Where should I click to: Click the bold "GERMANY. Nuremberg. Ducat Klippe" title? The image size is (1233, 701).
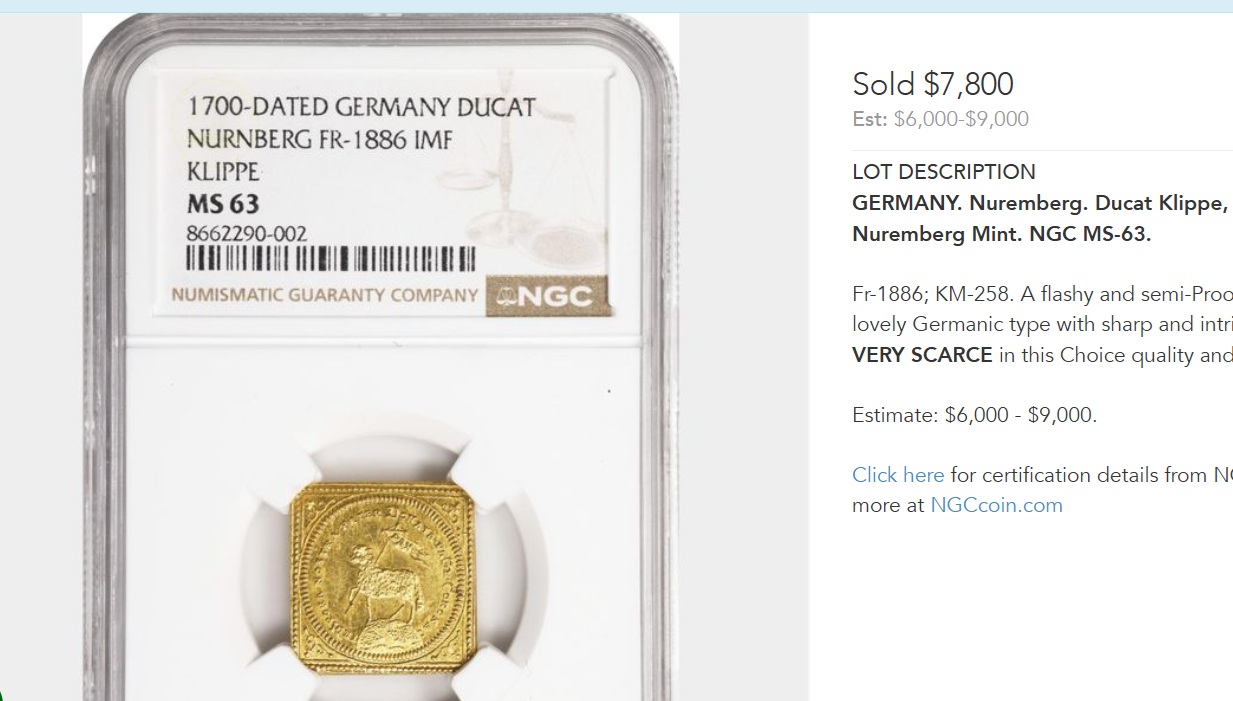click(x=1040, y=203)
